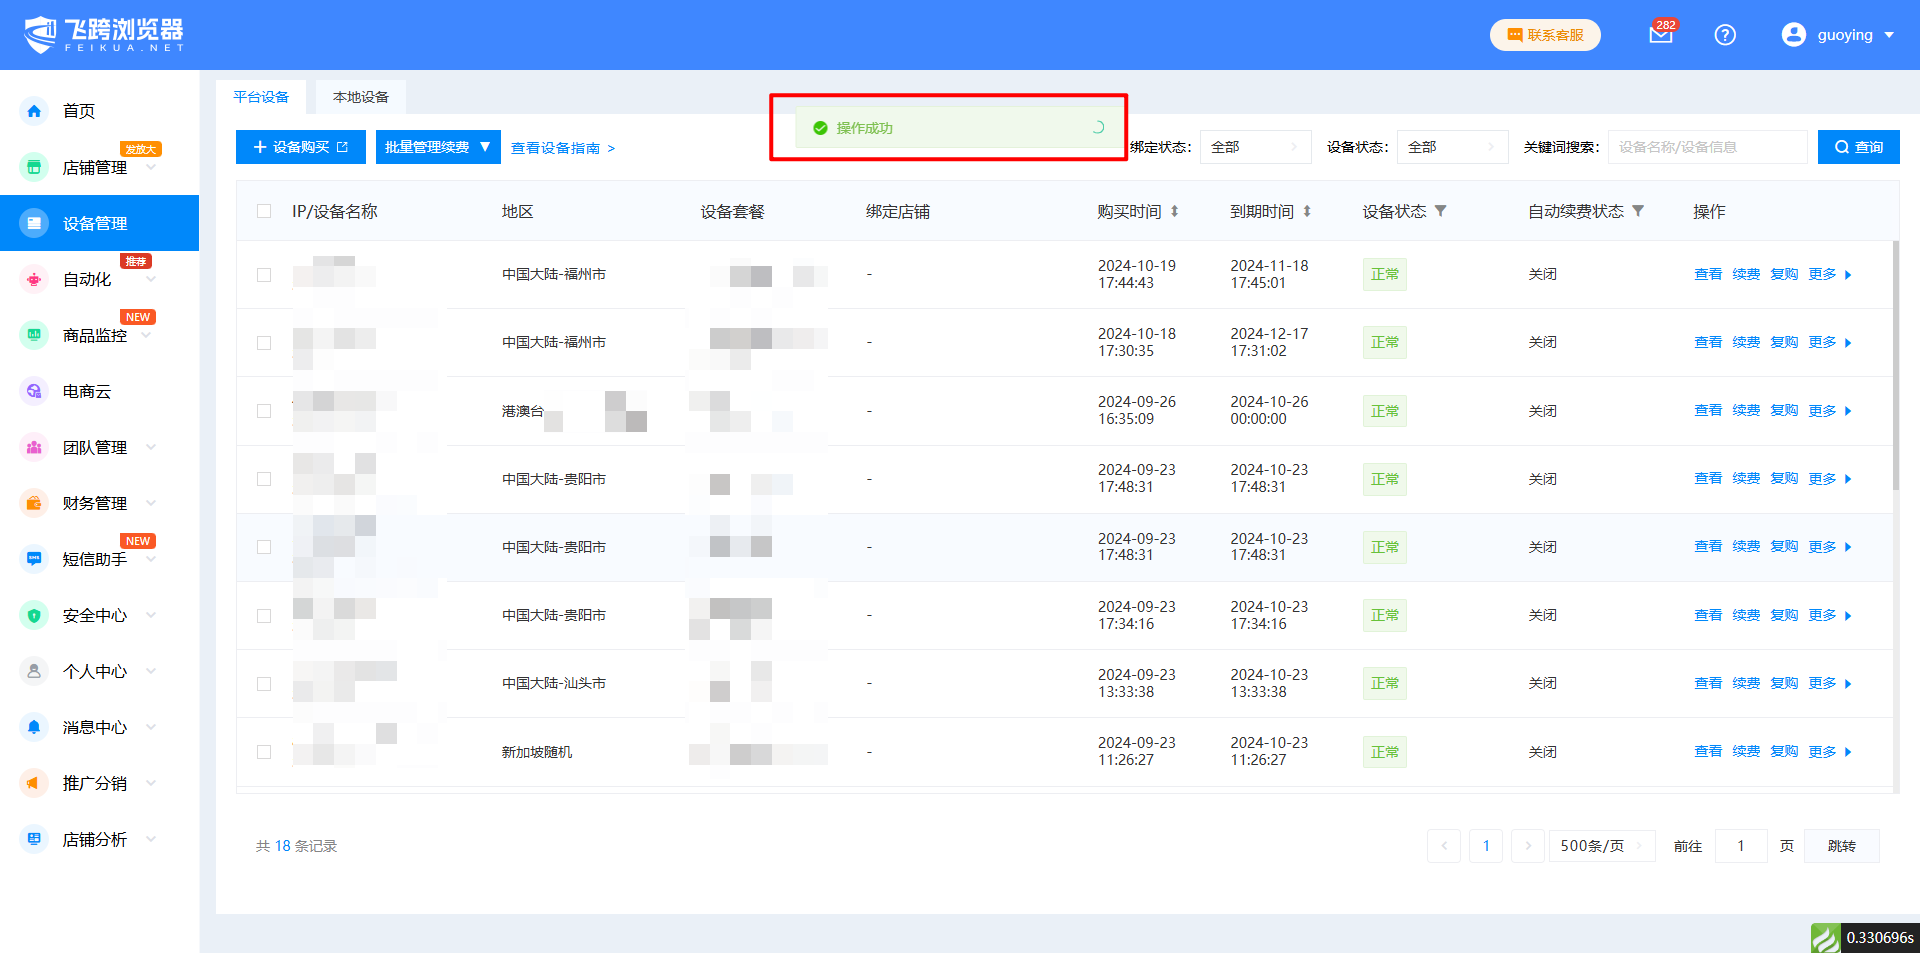Click the 查询 search button

(x=1858, y=147)
